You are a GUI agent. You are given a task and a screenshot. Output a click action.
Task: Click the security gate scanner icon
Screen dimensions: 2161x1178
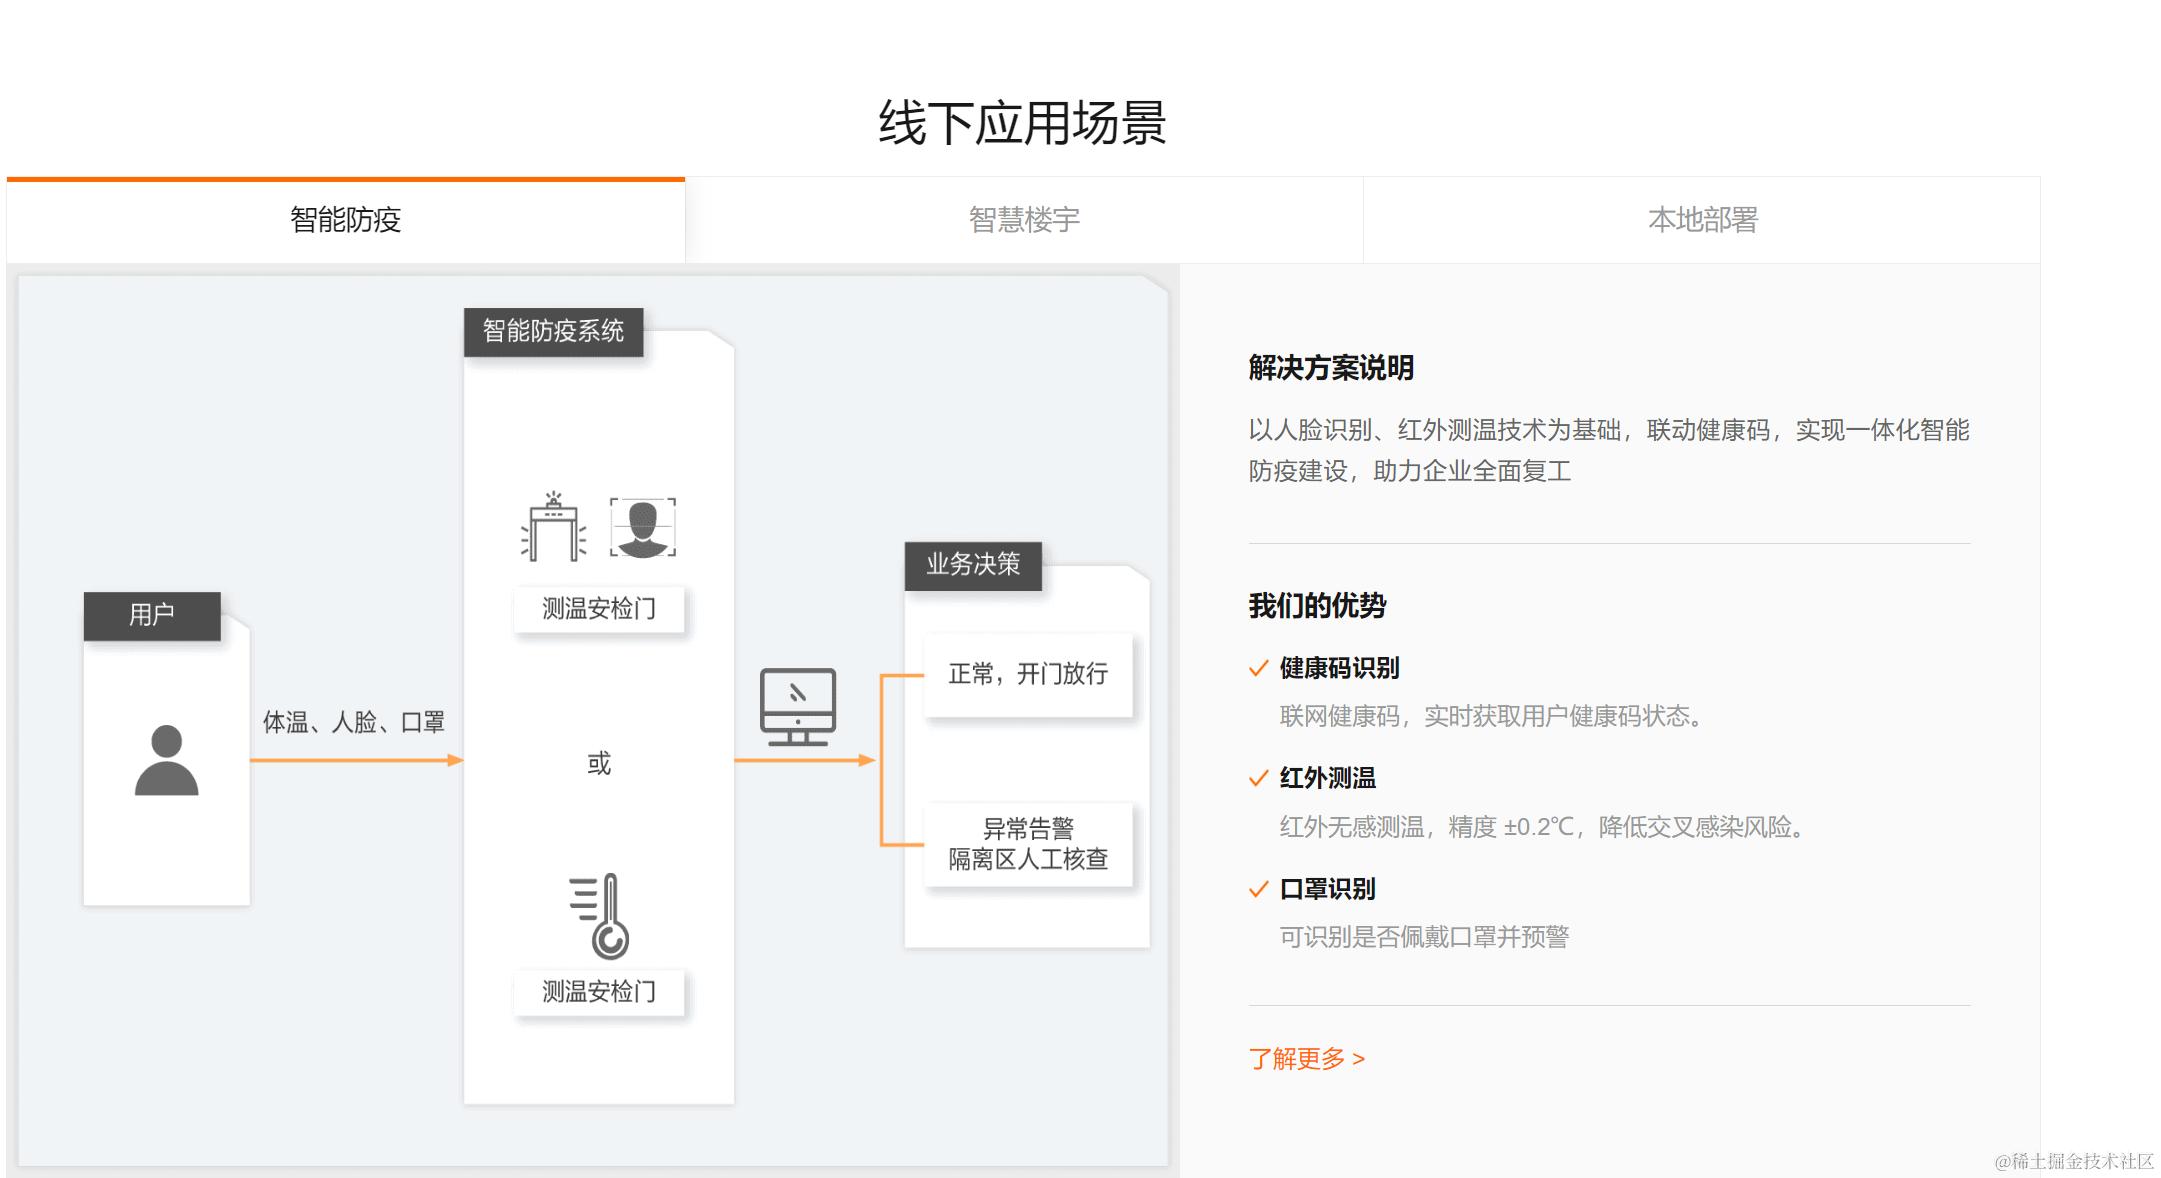(553, 527)
